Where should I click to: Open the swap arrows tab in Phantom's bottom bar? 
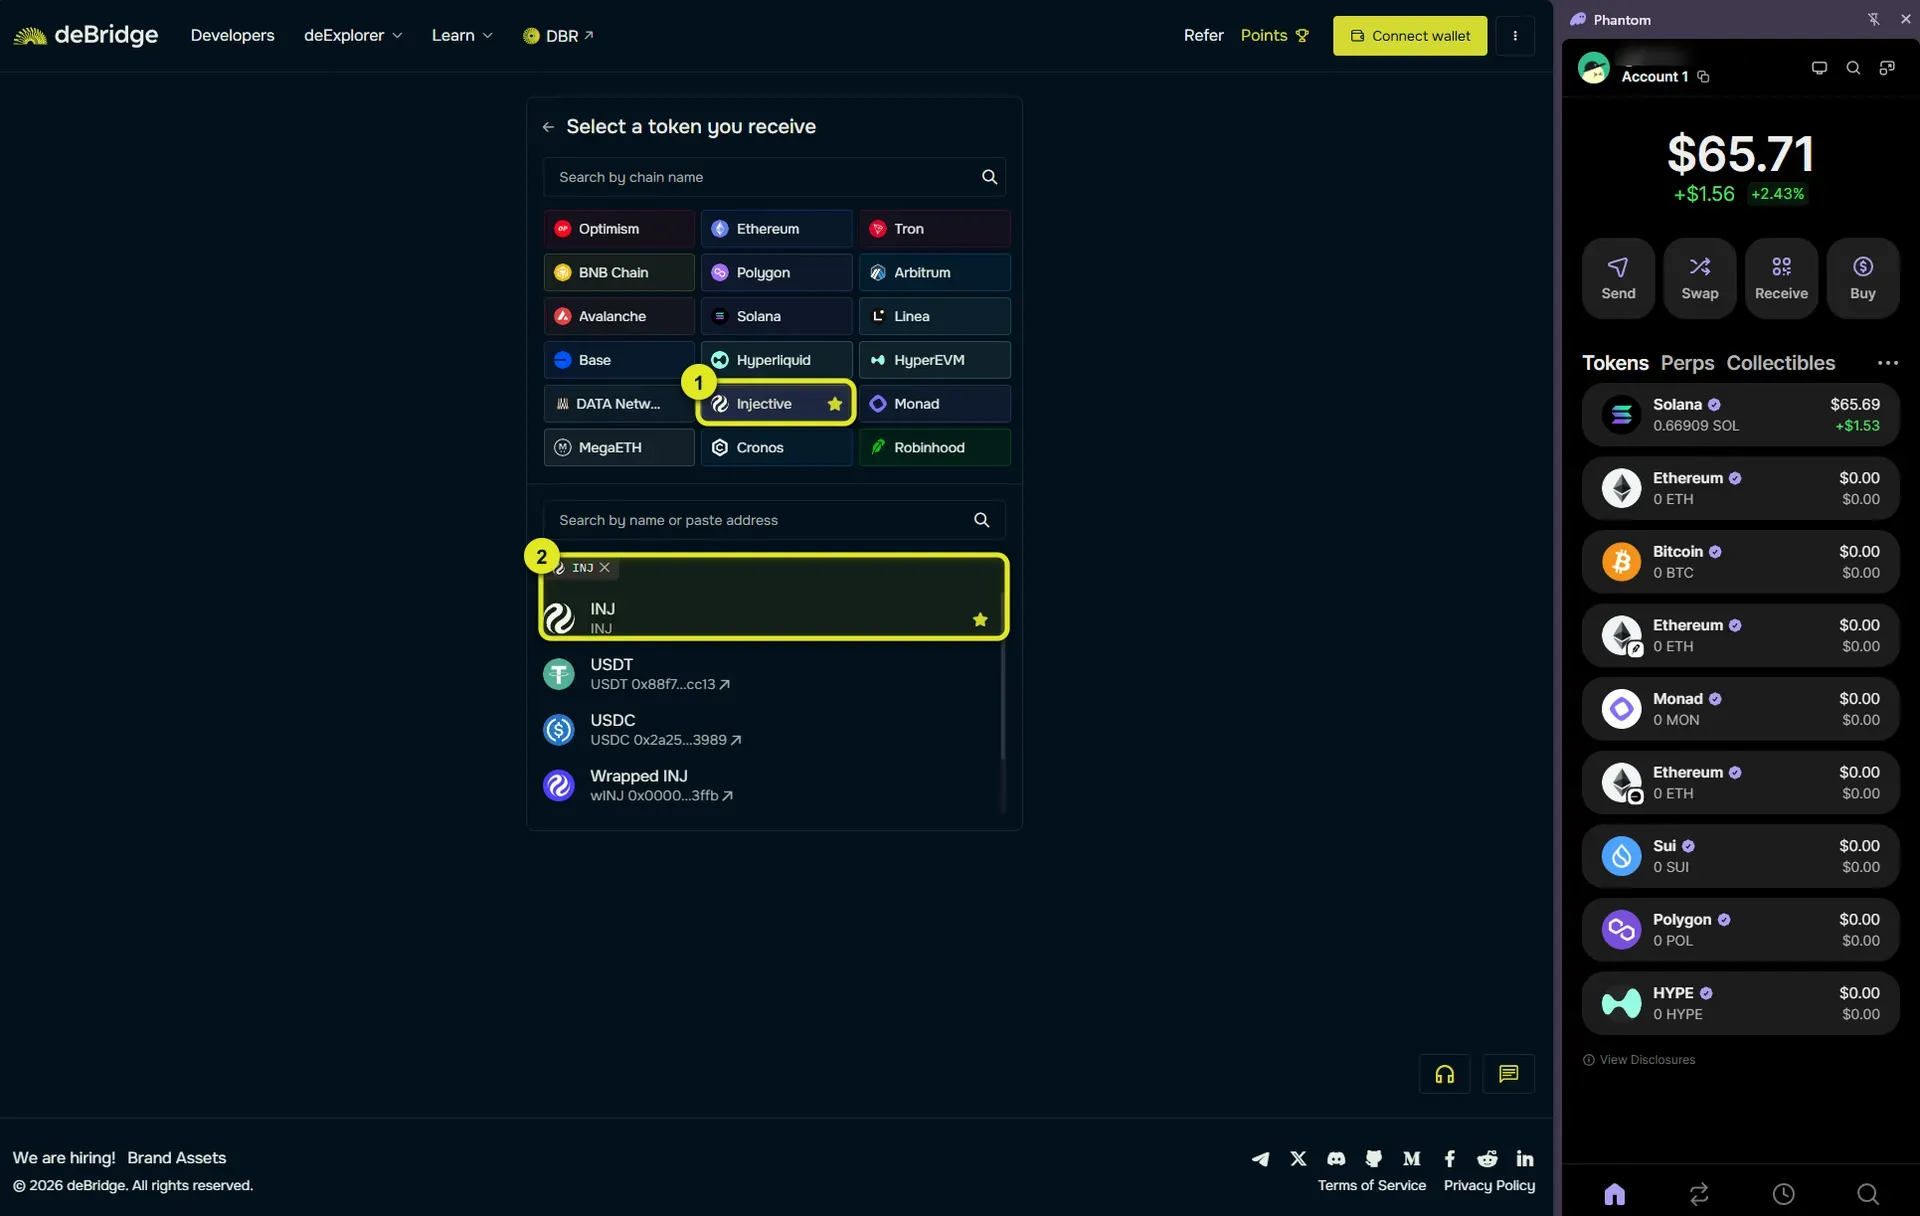[1699, 1193]
